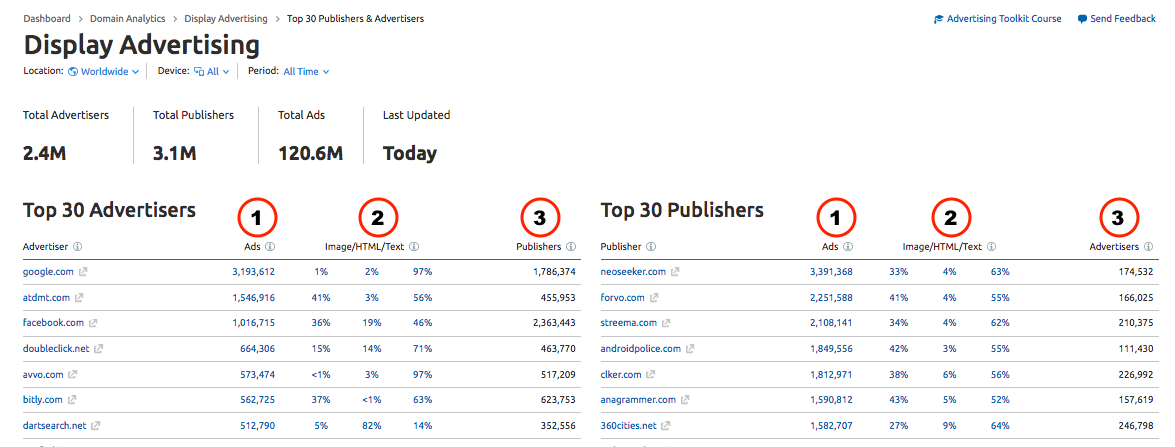Open external link icon next to 360cities.net
Image resolution: width=1175 pixels, height=447 pixels.
click(666, 425)
